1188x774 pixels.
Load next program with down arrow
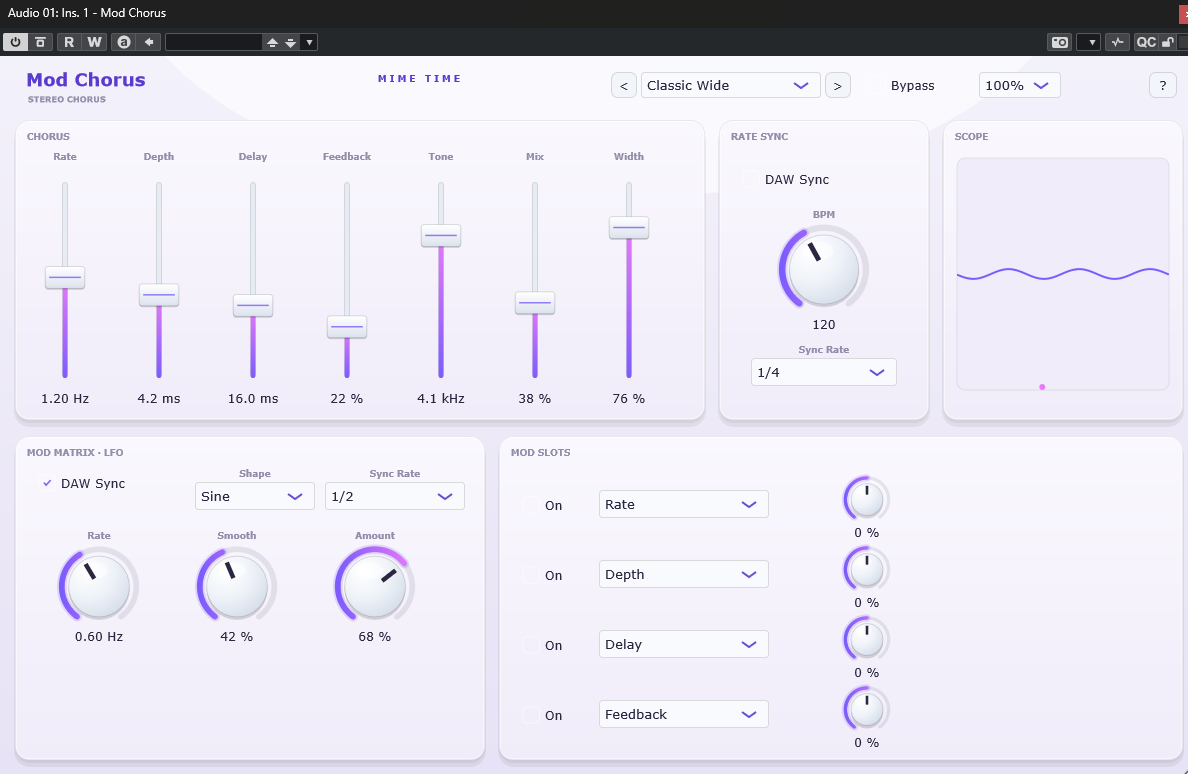point(290,42)
